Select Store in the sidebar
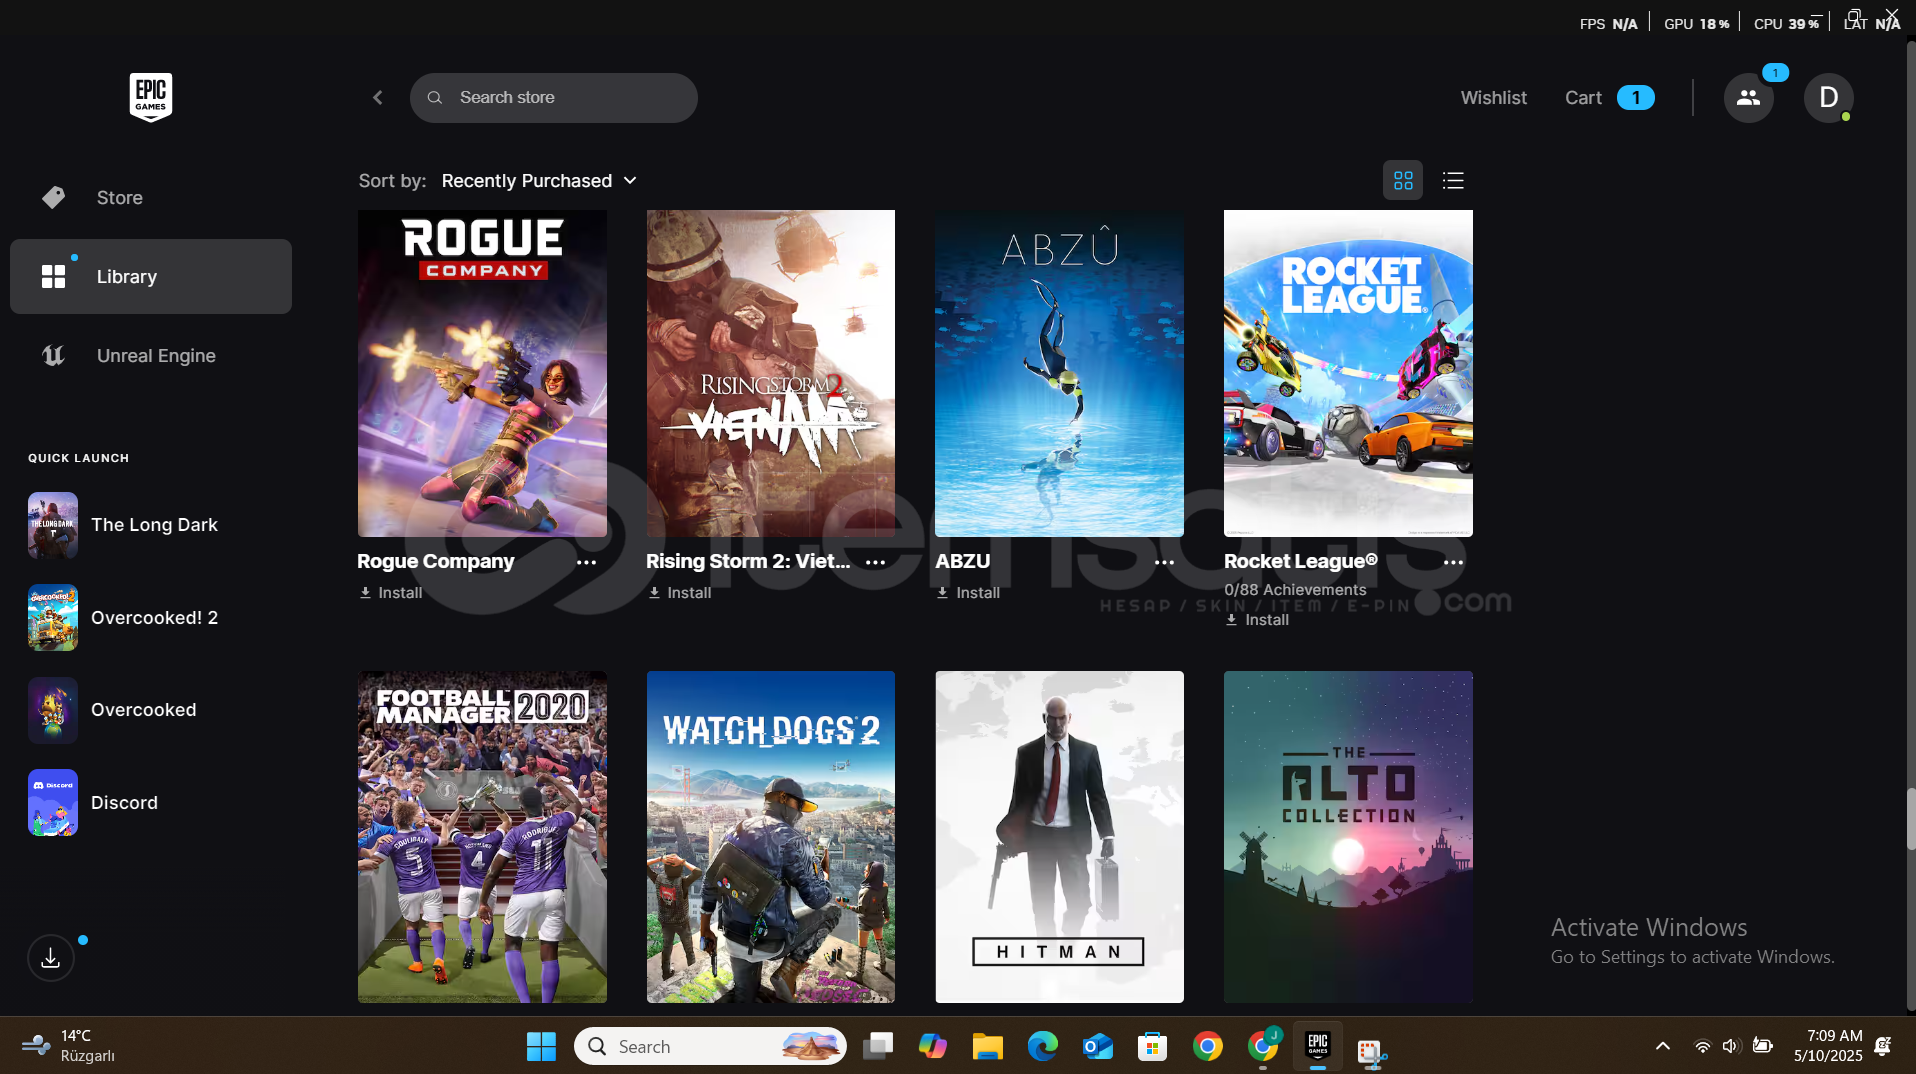 coord(151,198)
